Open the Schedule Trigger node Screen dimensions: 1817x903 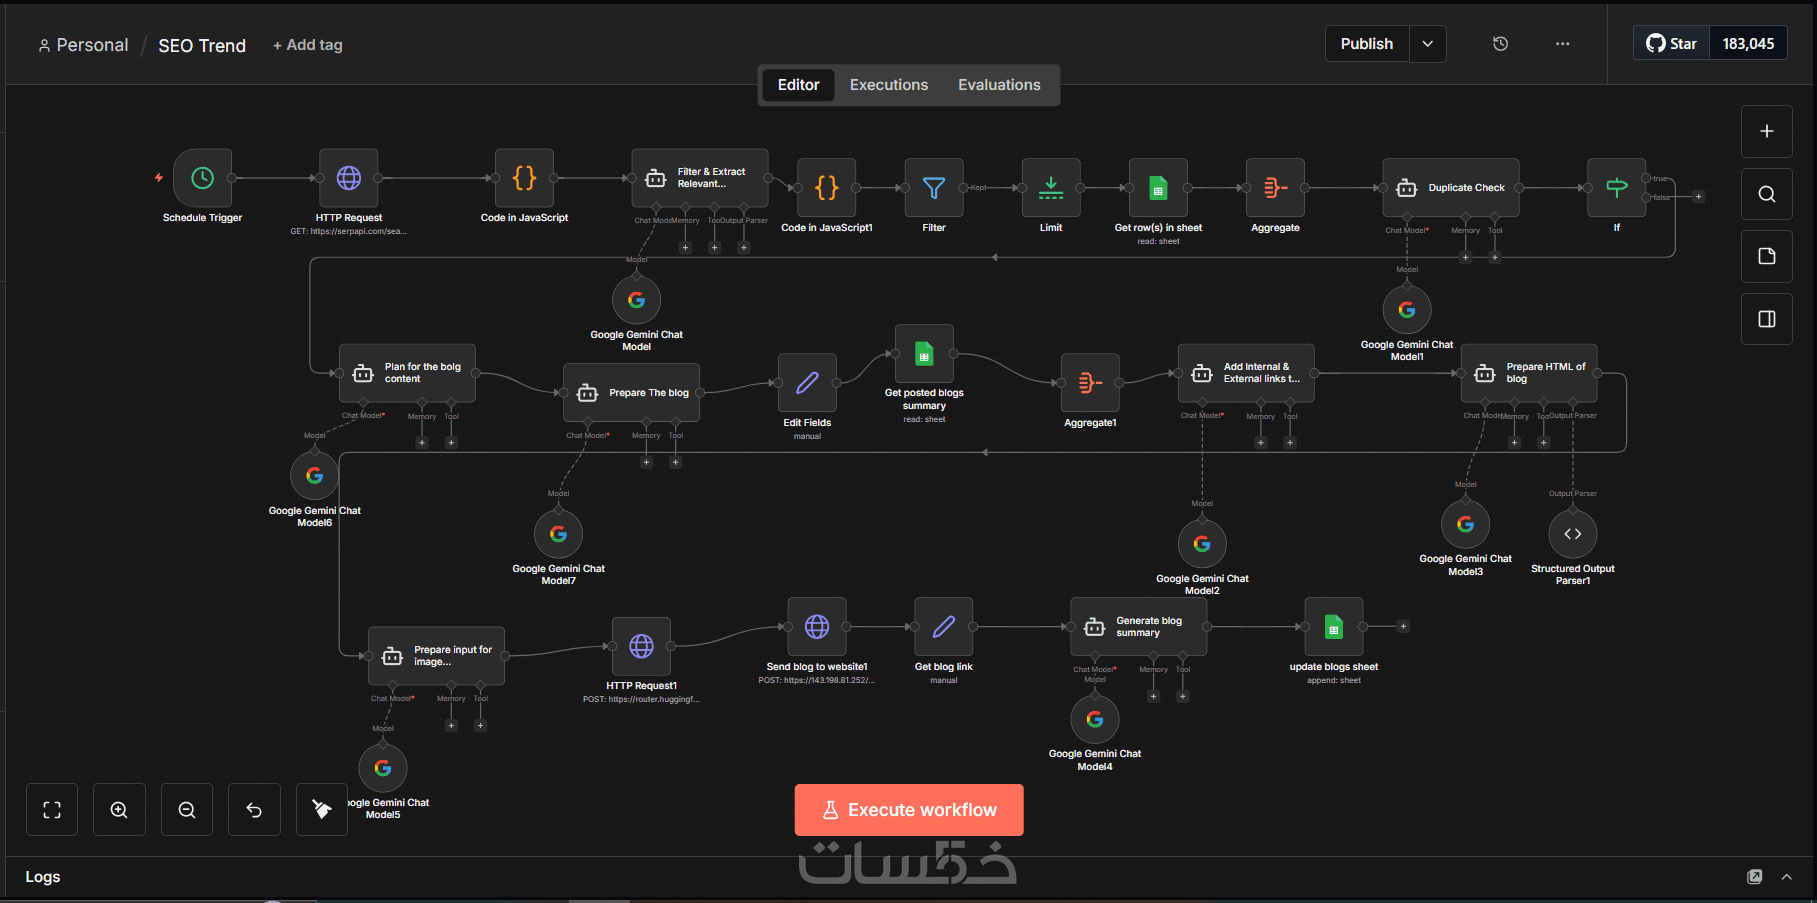tap(202, 178)
